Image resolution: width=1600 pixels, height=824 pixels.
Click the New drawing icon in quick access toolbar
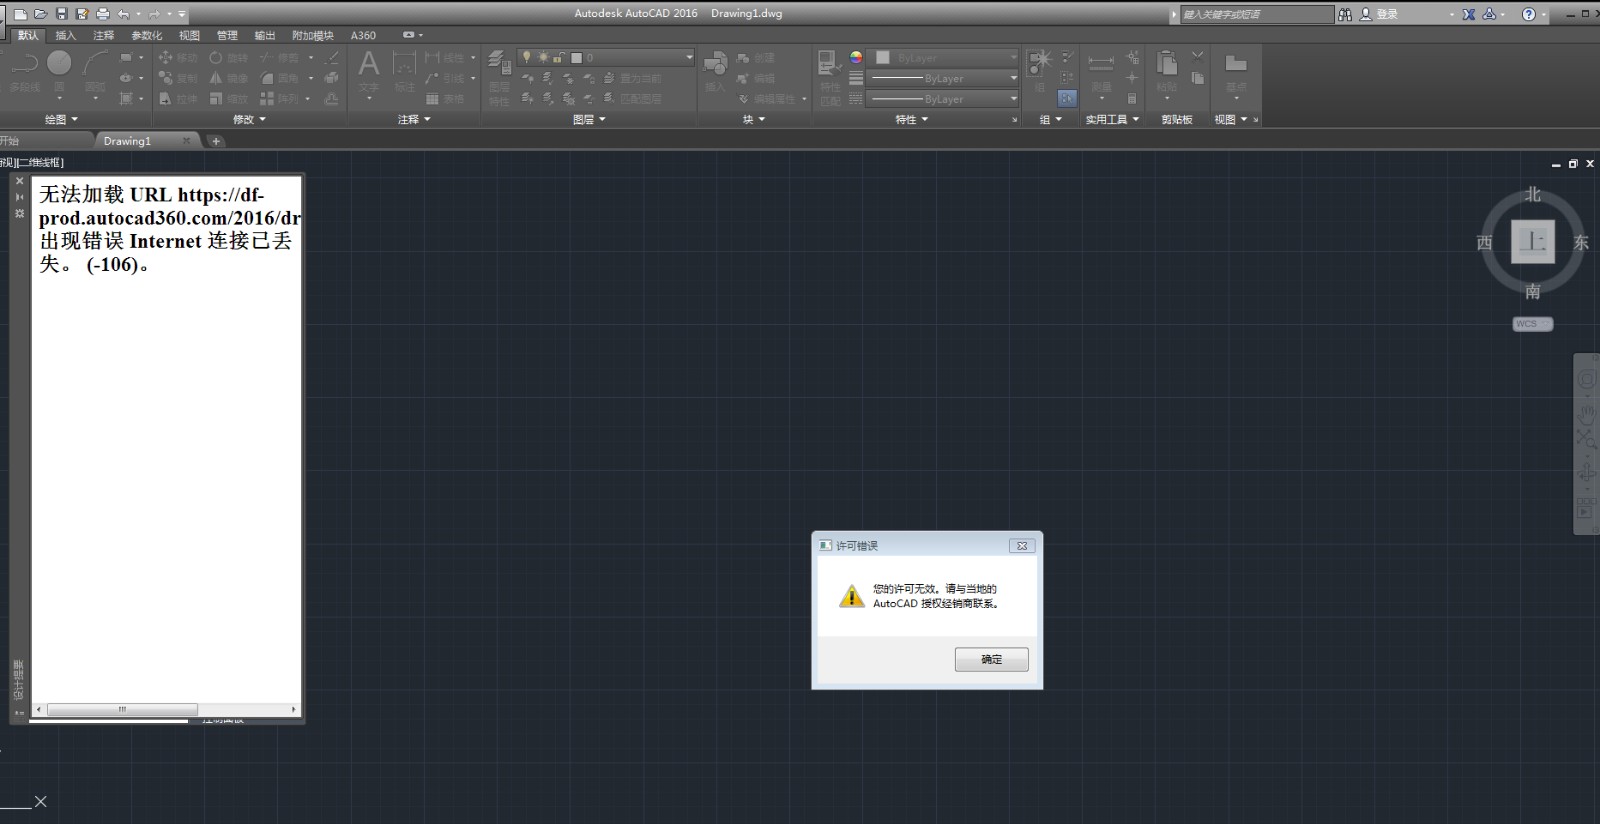pos(20,14)
